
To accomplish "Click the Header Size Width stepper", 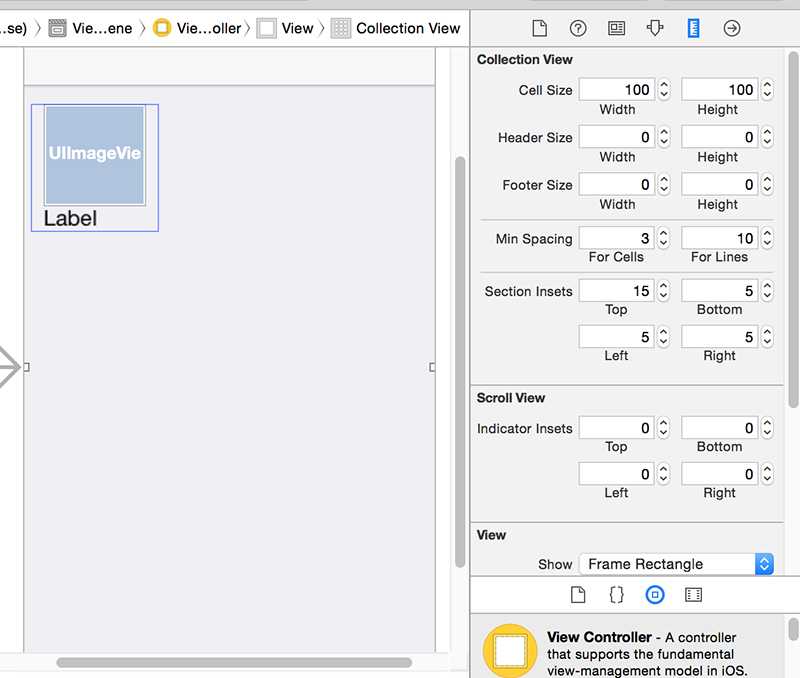I will 663,137.
